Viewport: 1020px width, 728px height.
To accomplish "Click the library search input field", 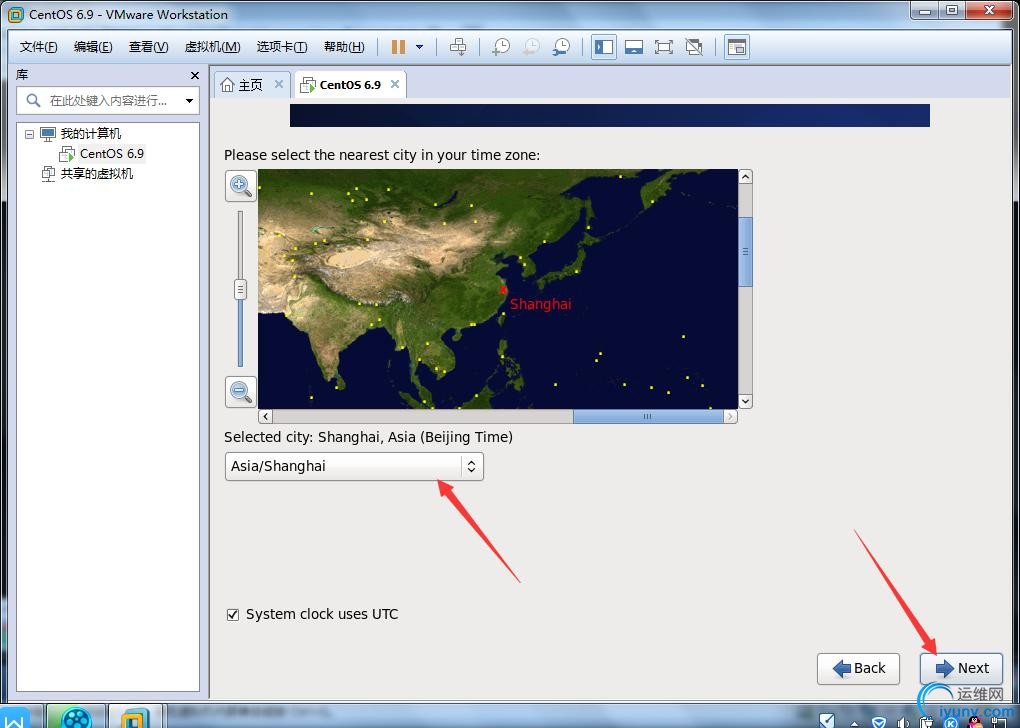I will point(109,101).
